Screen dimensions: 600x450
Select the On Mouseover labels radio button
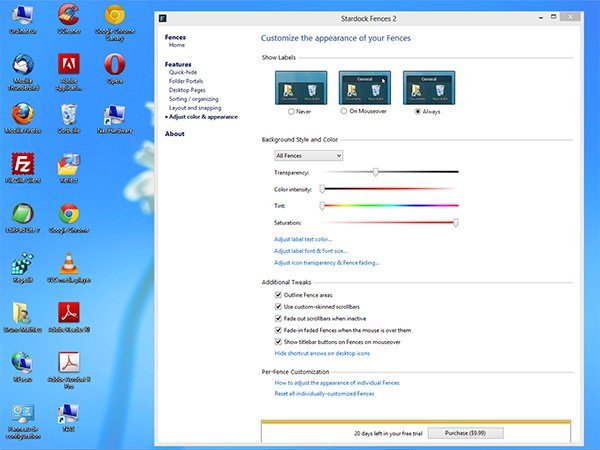(344, 111)
